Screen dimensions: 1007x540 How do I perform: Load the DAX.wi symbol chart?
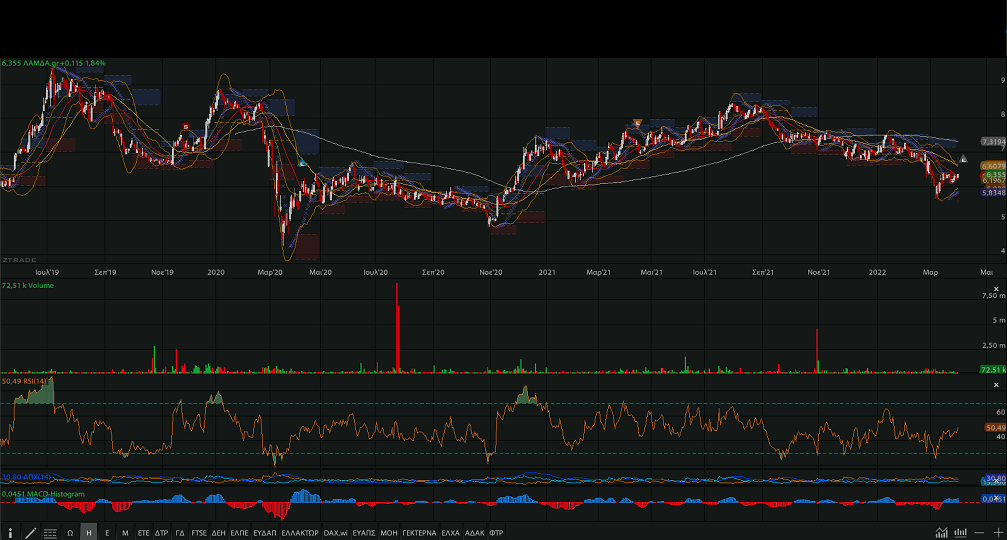click(x=335, y=532)
